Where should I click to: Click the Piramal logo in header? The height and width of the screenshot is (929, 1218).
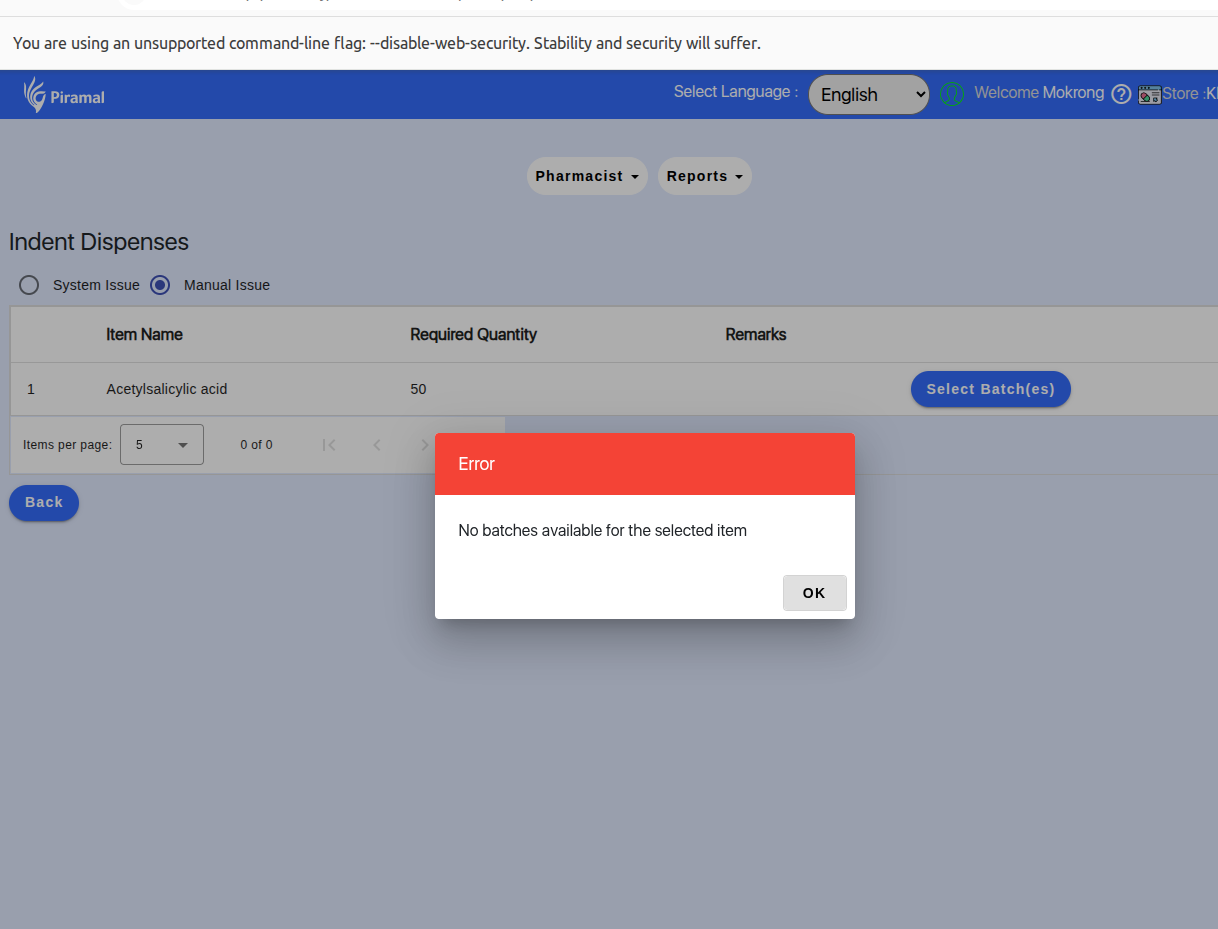click(x=64, y=95)
